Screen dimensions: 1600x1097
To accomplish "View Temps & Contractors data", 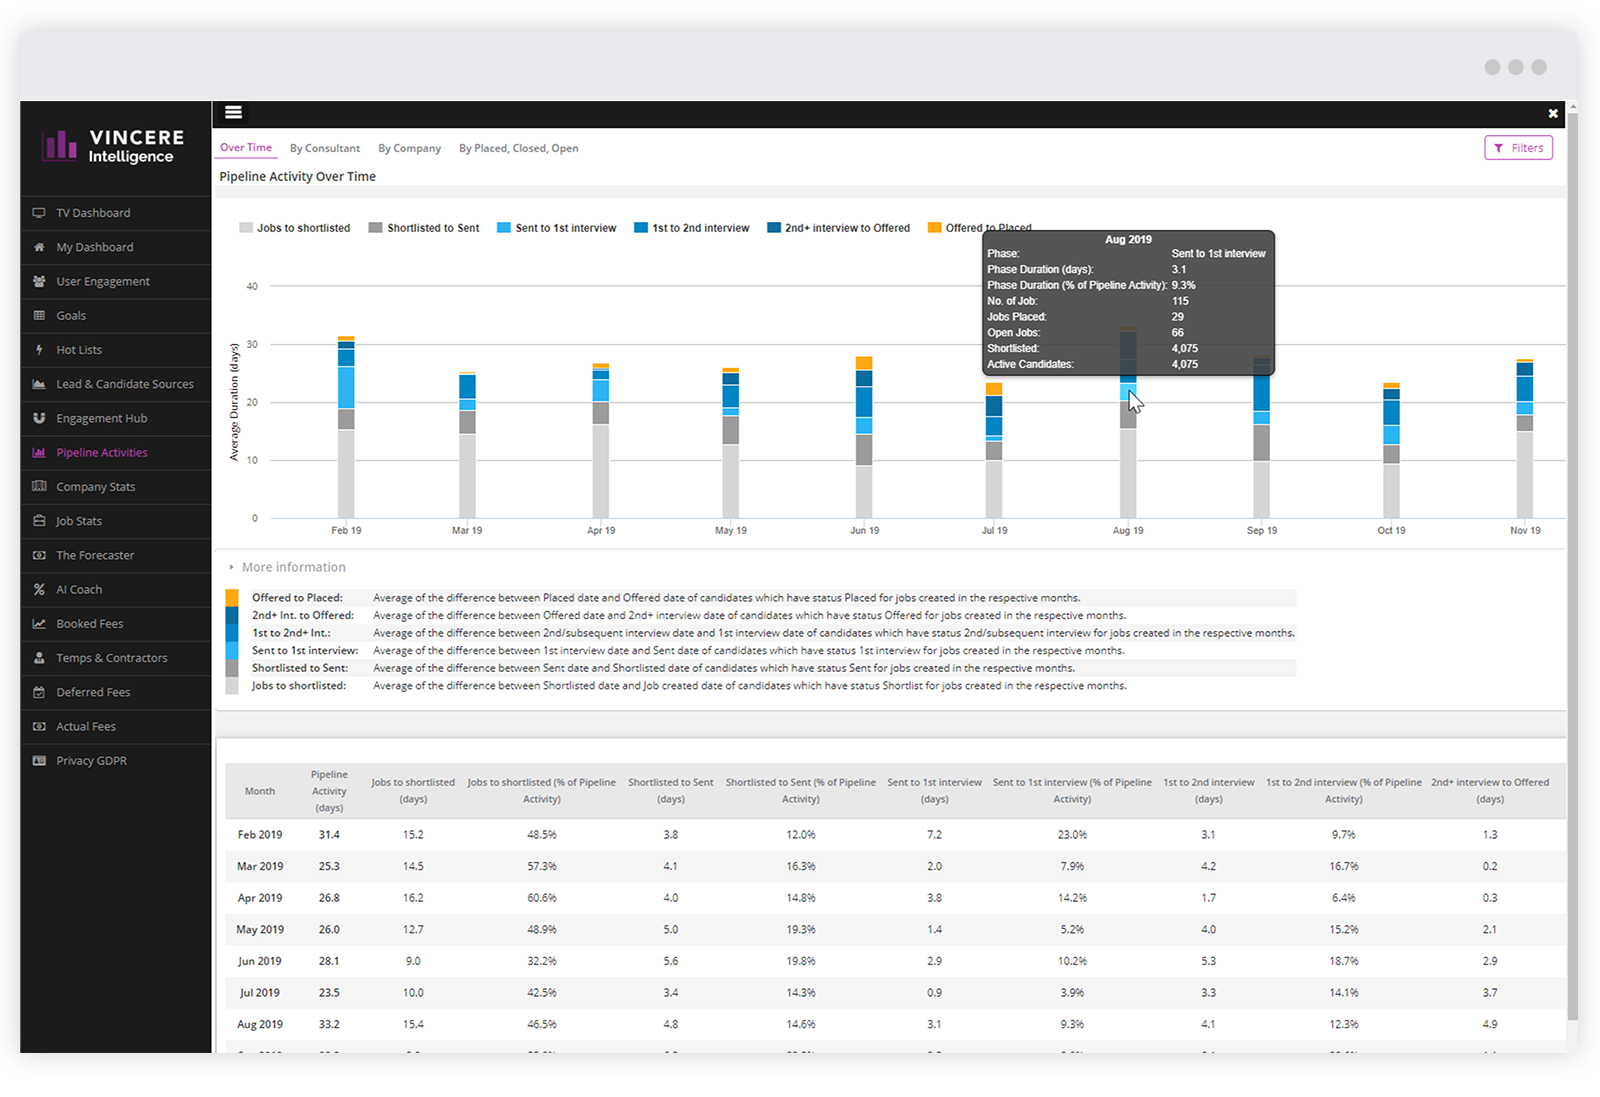I will click(112, 657).
